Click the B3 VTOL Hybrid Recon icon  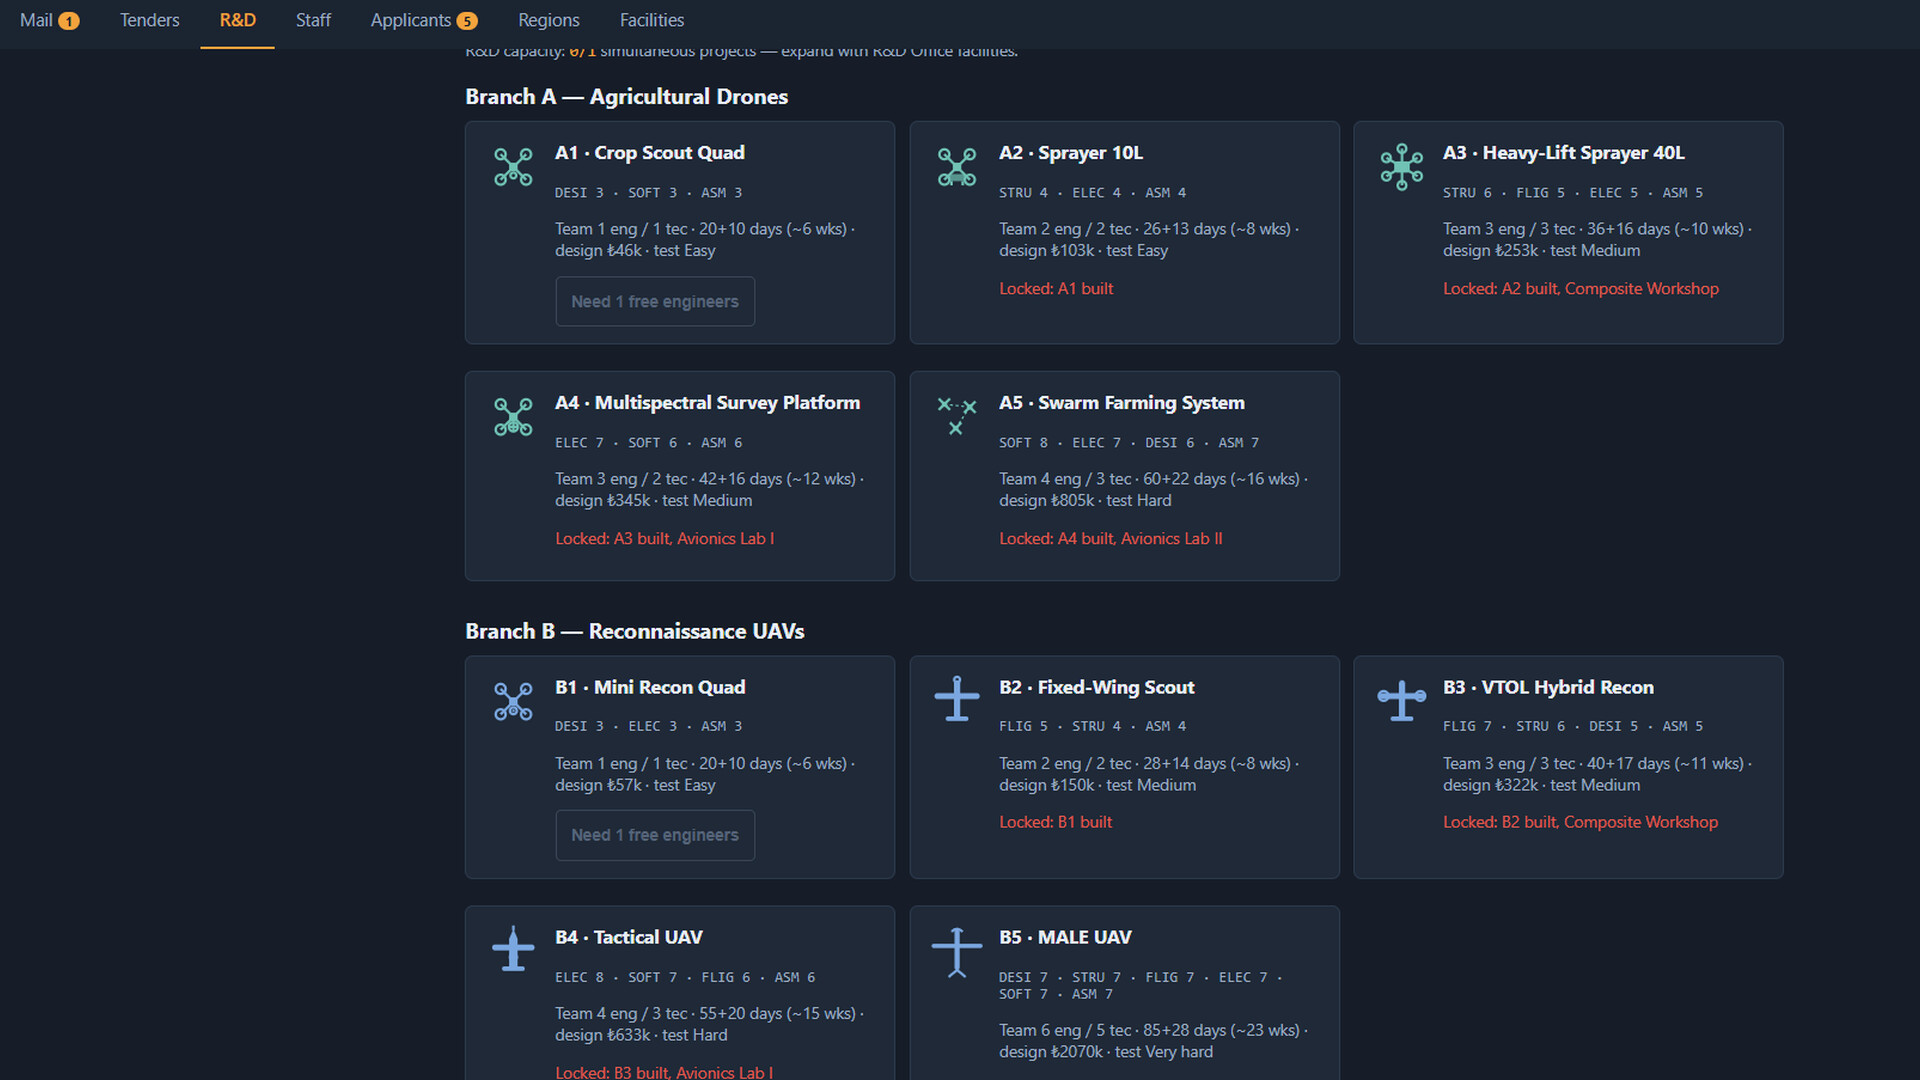pyautogui.click(x=1401, y=700)
